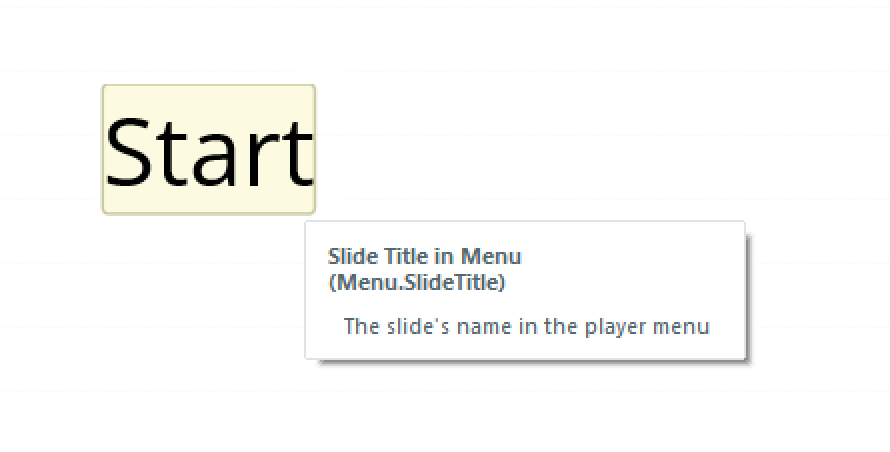
Task: Click the letter S in Start
Action: pyautogui.click(x=130, y=152)
